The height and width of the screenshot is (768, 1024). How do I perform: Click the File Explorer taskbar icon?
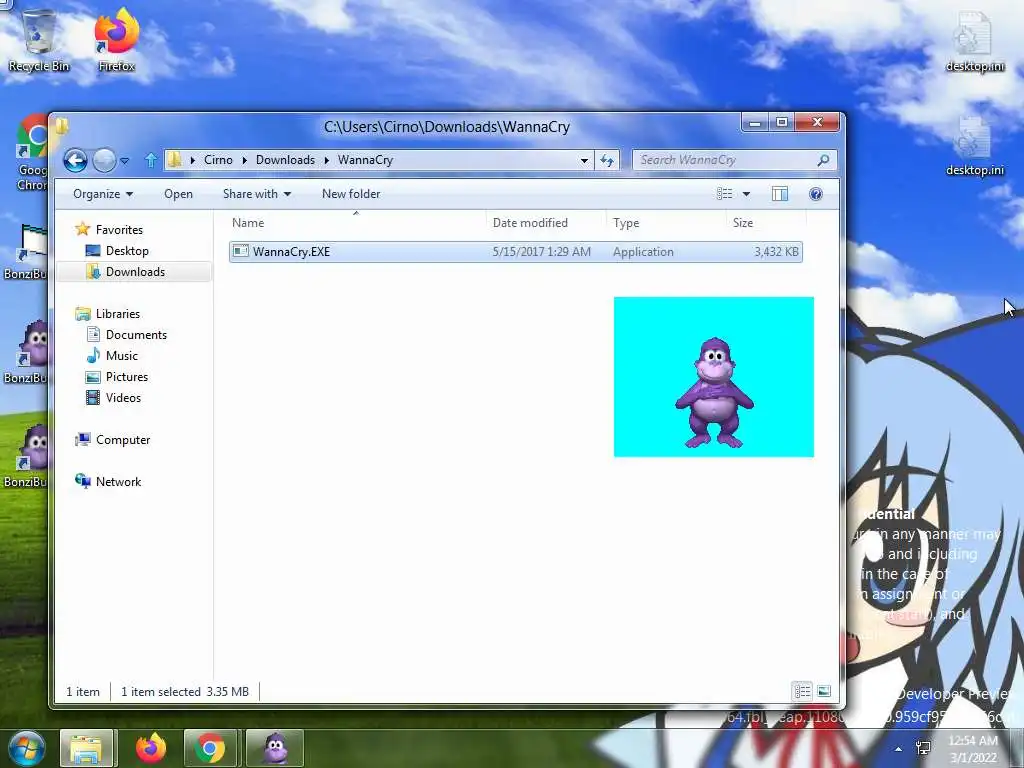(86, 748)
